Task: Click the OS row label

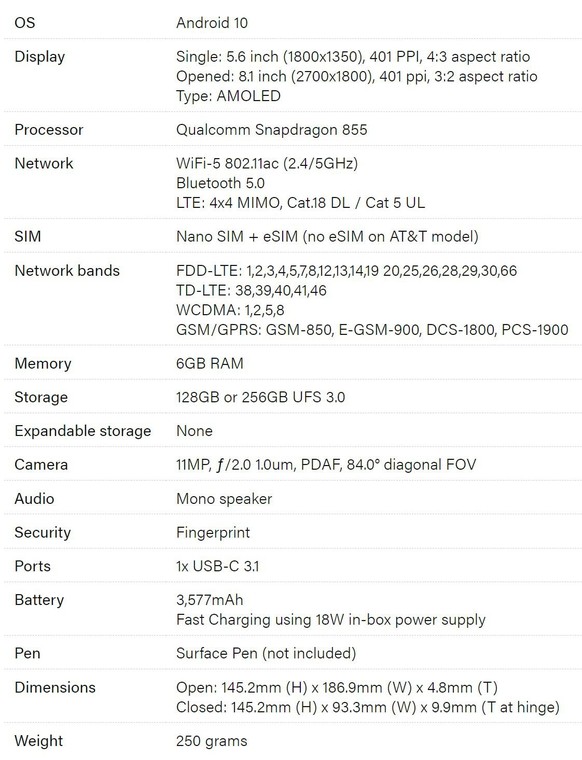Action: tap(25, 23)
